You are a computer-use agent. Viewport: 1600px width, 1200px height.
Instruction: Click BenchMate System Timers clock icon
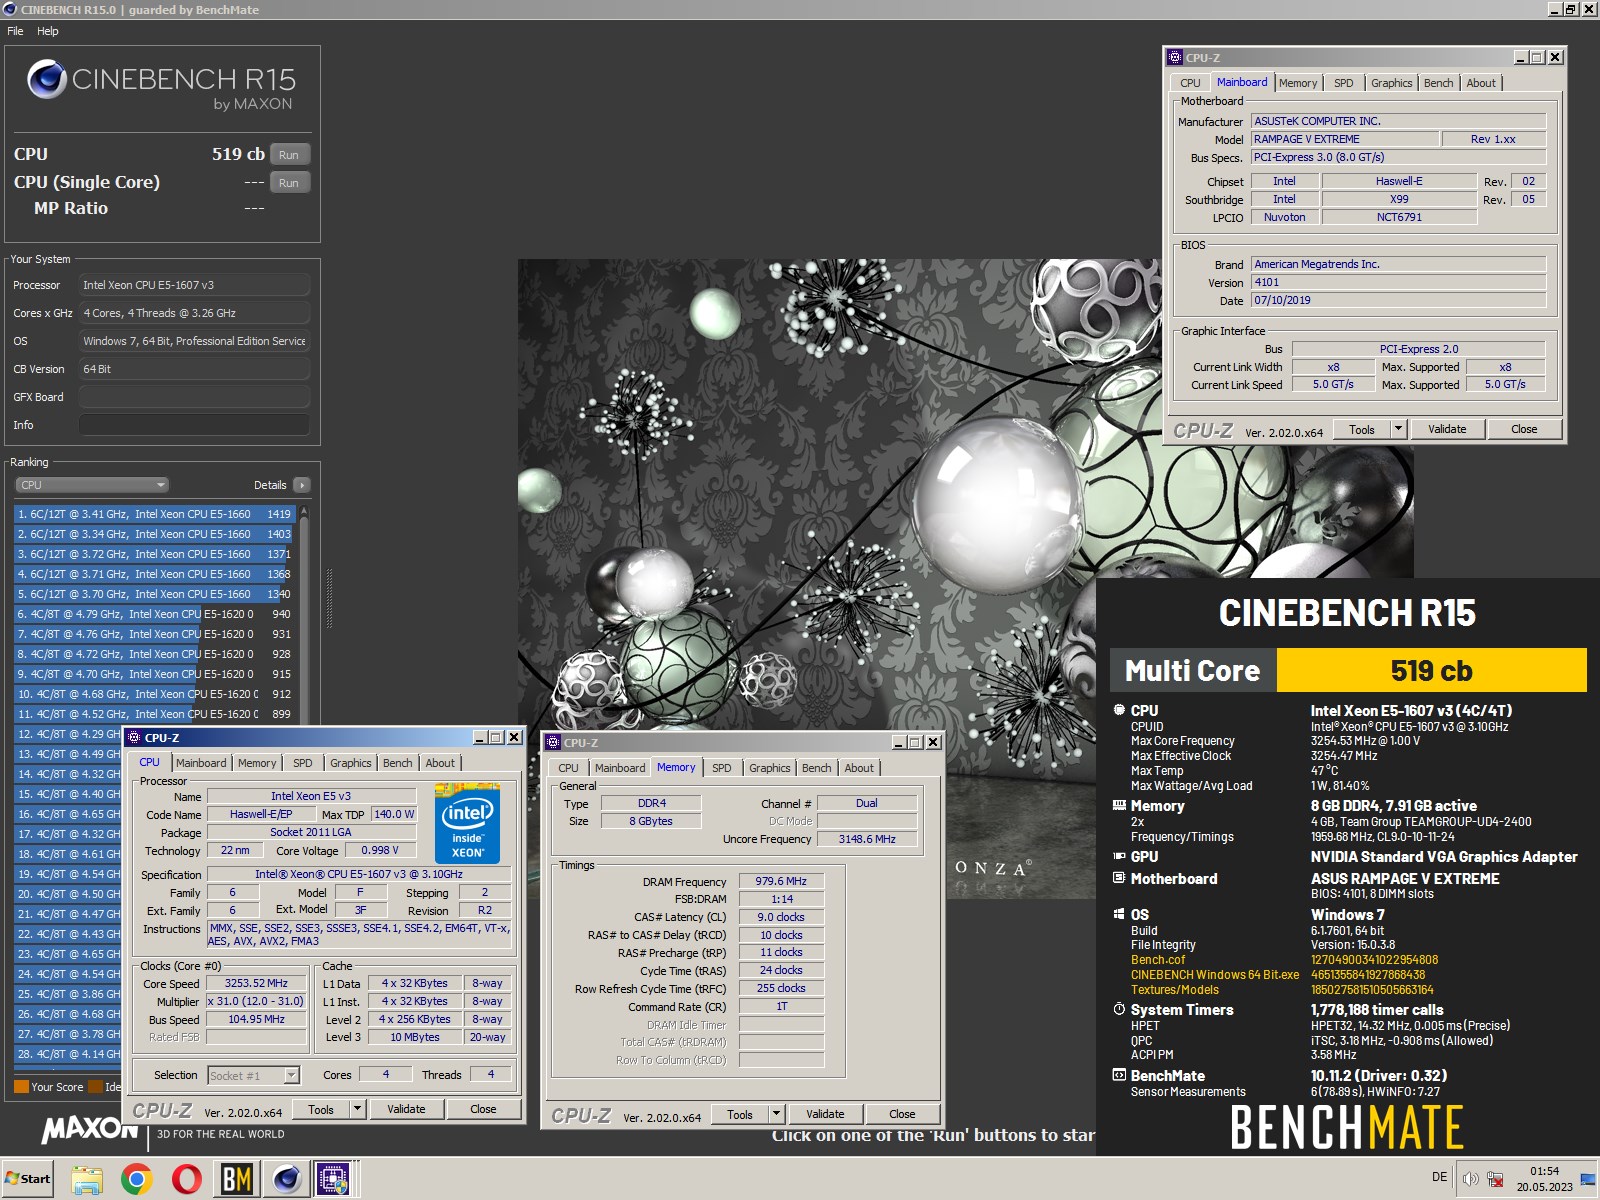[1119, 1009]
